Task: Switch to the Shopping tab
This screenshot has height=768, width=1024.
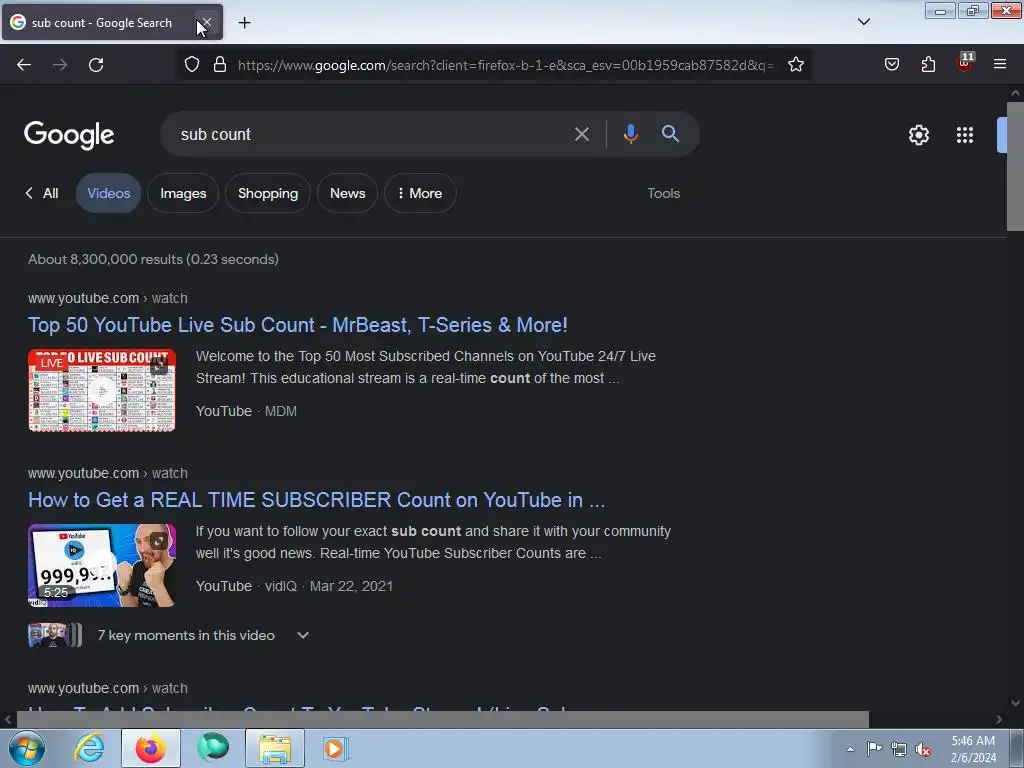Action: pos(268,193)
